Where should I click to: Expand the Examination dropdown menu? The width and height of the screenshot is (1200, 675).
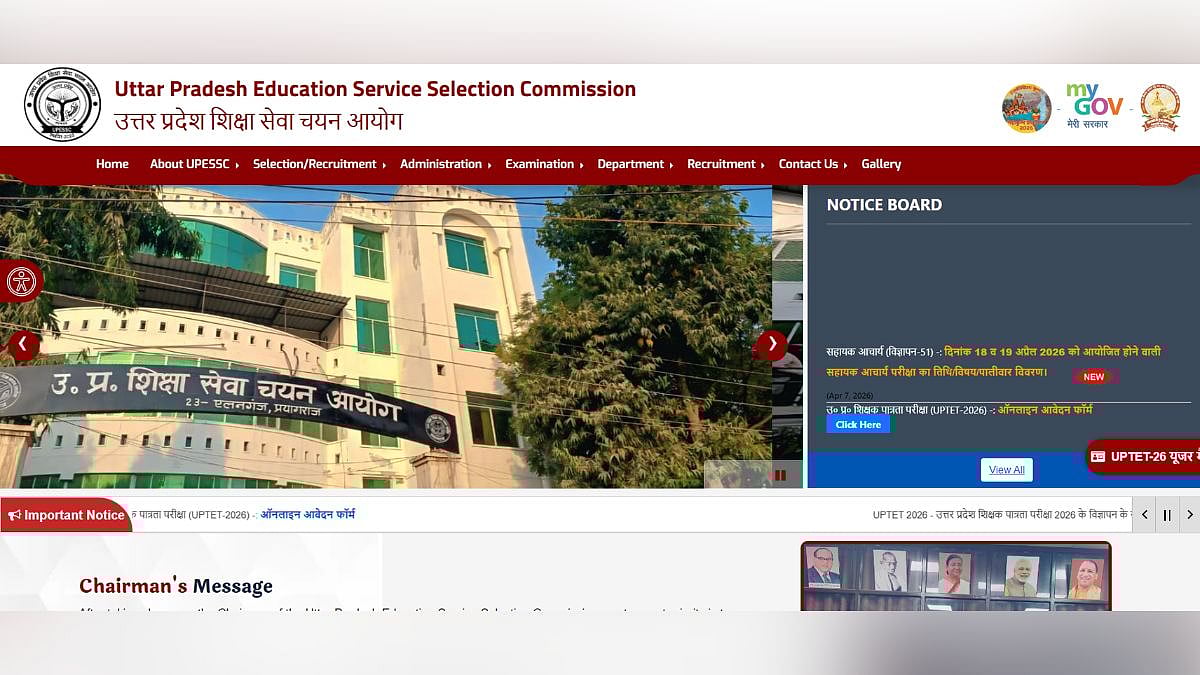[543, 164]
